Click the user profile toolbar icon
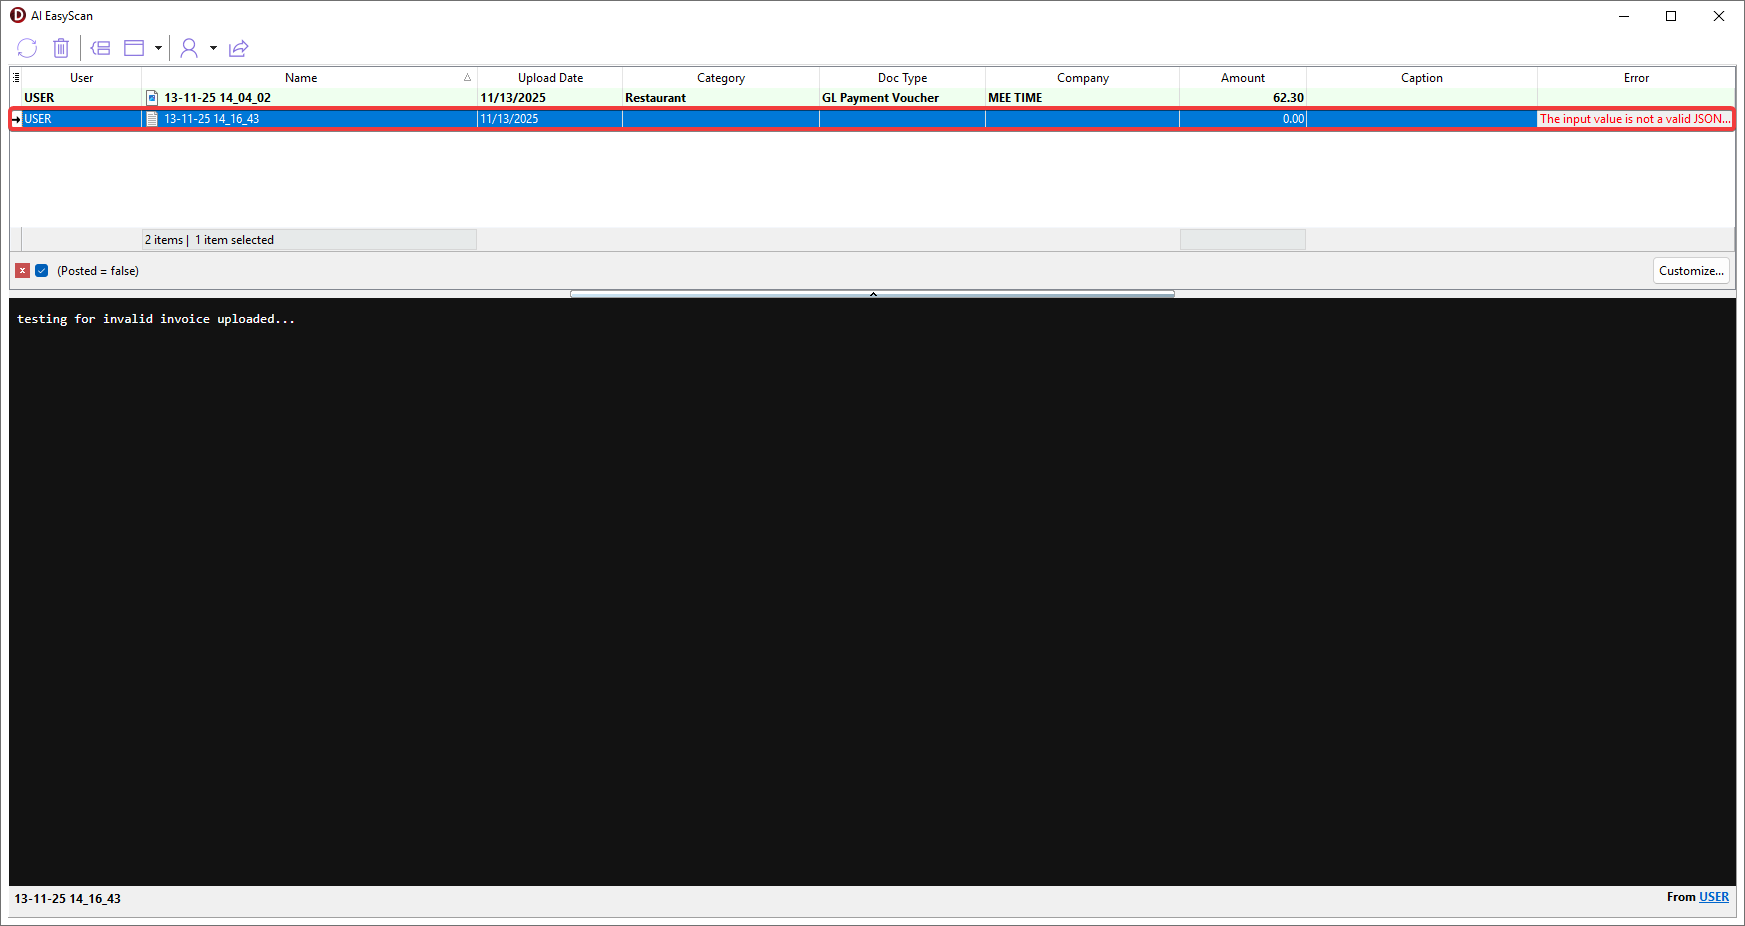 pos(188,48)
